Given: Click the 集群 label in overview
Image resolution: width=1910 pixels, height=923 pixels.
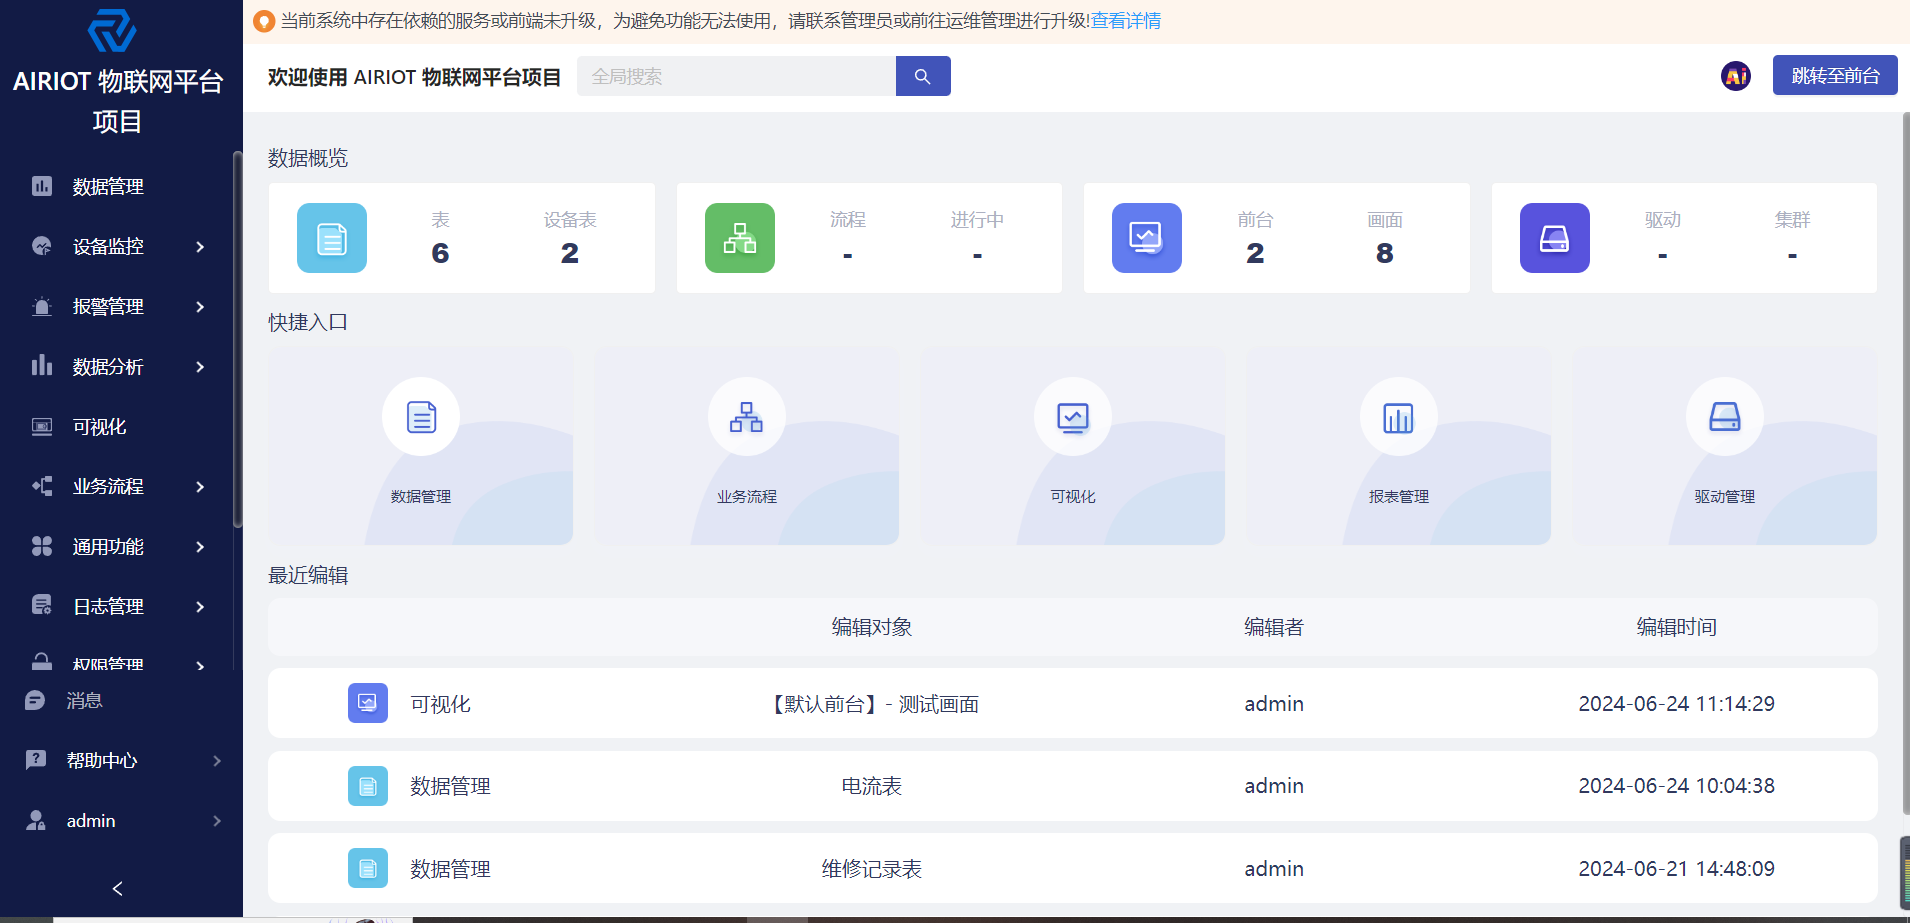Looking at the screenshot, I should (x=1792, y=219).
